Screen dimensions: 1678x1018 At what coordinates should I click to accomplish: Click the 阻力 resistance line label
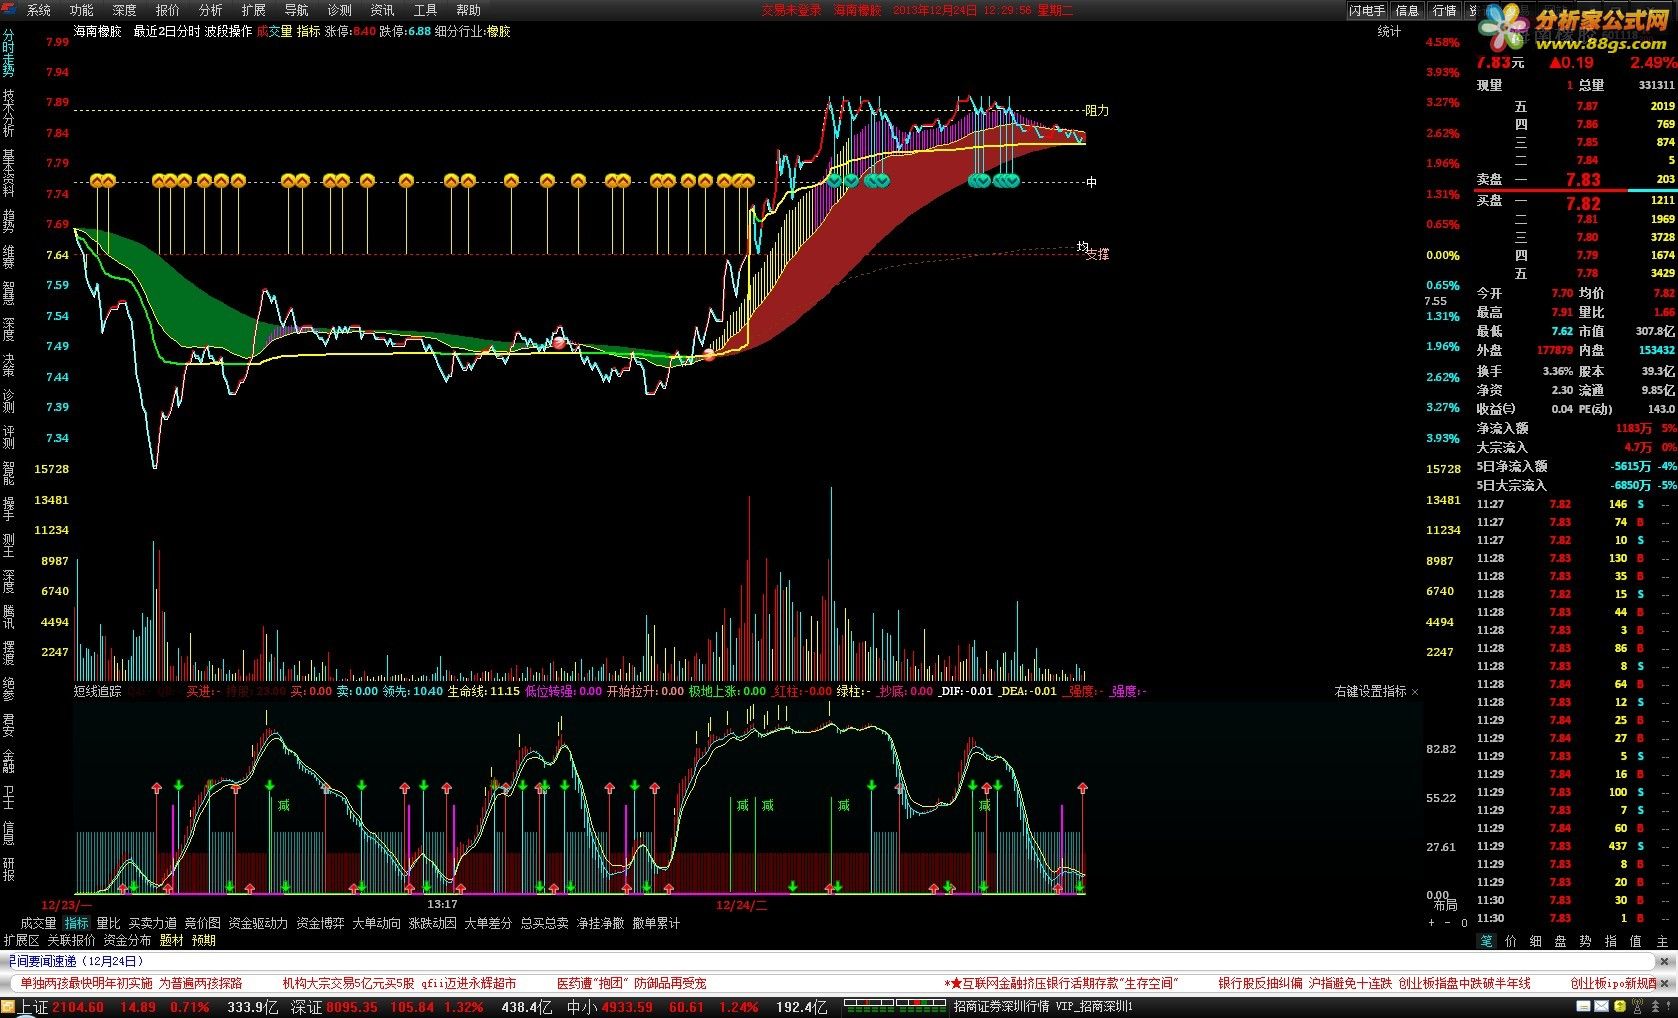(x=1097, y=110)
